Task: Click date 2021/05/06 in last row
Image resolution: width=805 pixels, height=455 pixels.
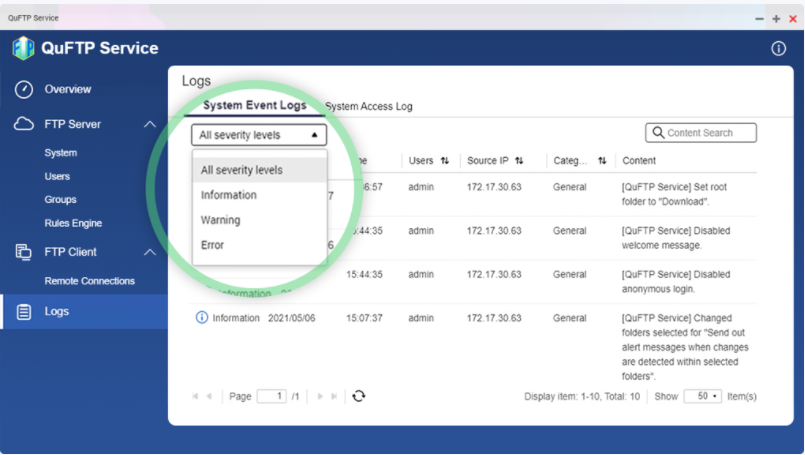Action: pyautogui.click(x=292, y=318)
